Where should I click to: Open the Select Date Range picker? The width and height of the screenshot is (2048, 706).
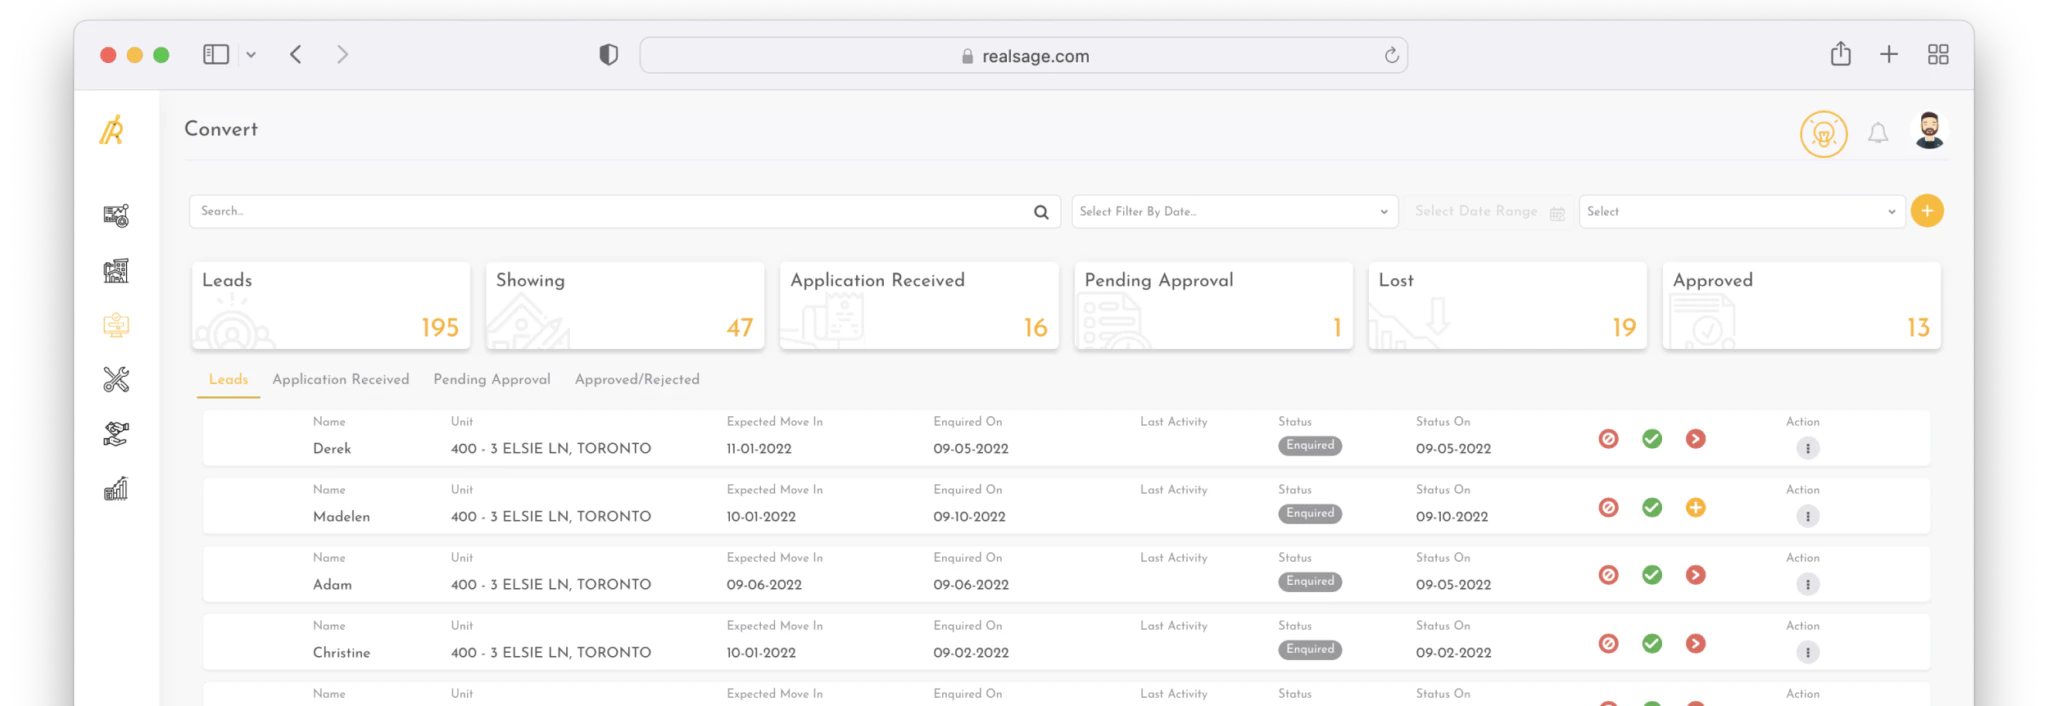[x=1489, y=211]
